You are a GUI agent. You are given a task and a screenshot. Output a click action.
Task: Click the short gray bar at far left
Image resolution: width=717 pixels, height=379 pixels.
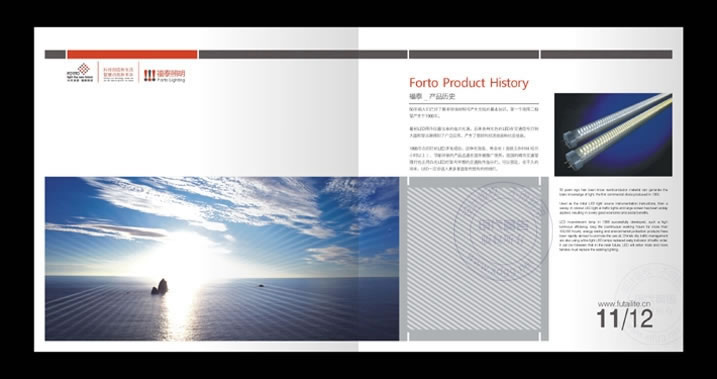coord(55,54)
